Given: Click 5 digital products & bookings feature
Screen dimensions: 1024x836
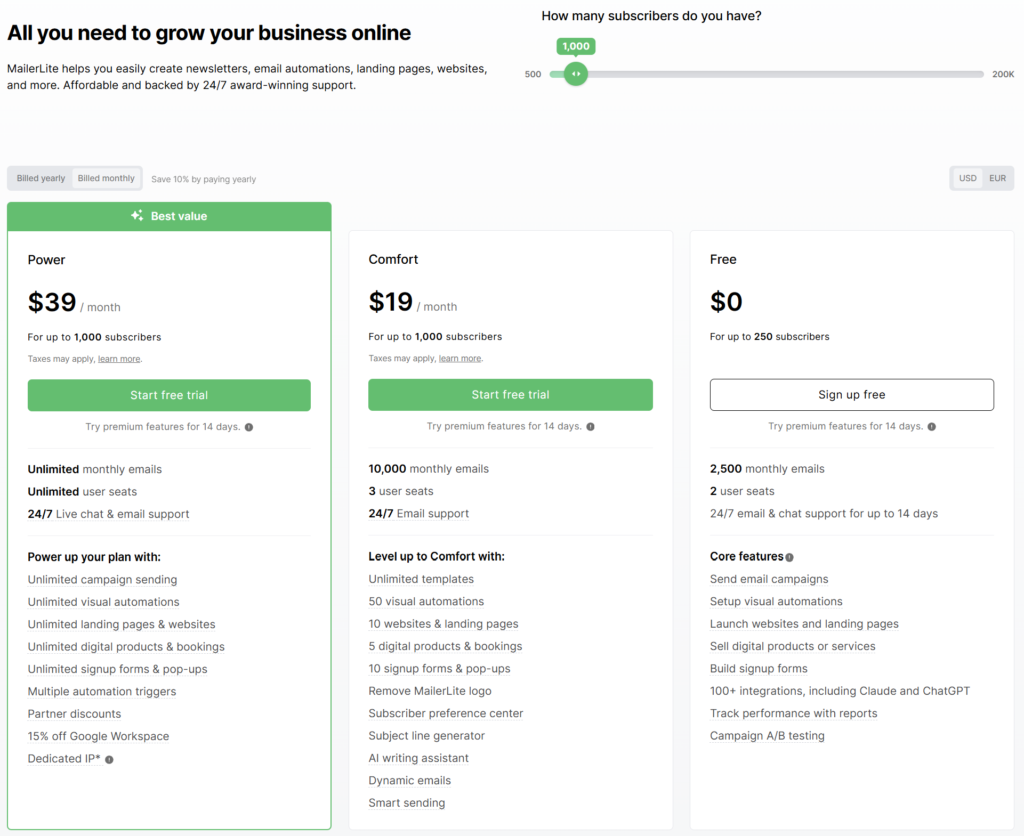Looking at the screenshot, I should coord(445,646).
